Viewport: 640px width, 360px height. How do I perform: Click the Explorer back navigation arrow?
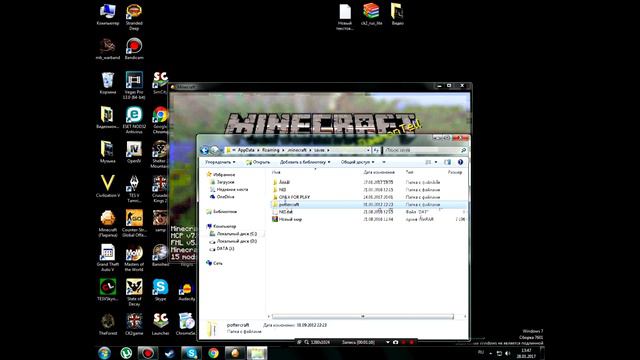tap(205, 150)
